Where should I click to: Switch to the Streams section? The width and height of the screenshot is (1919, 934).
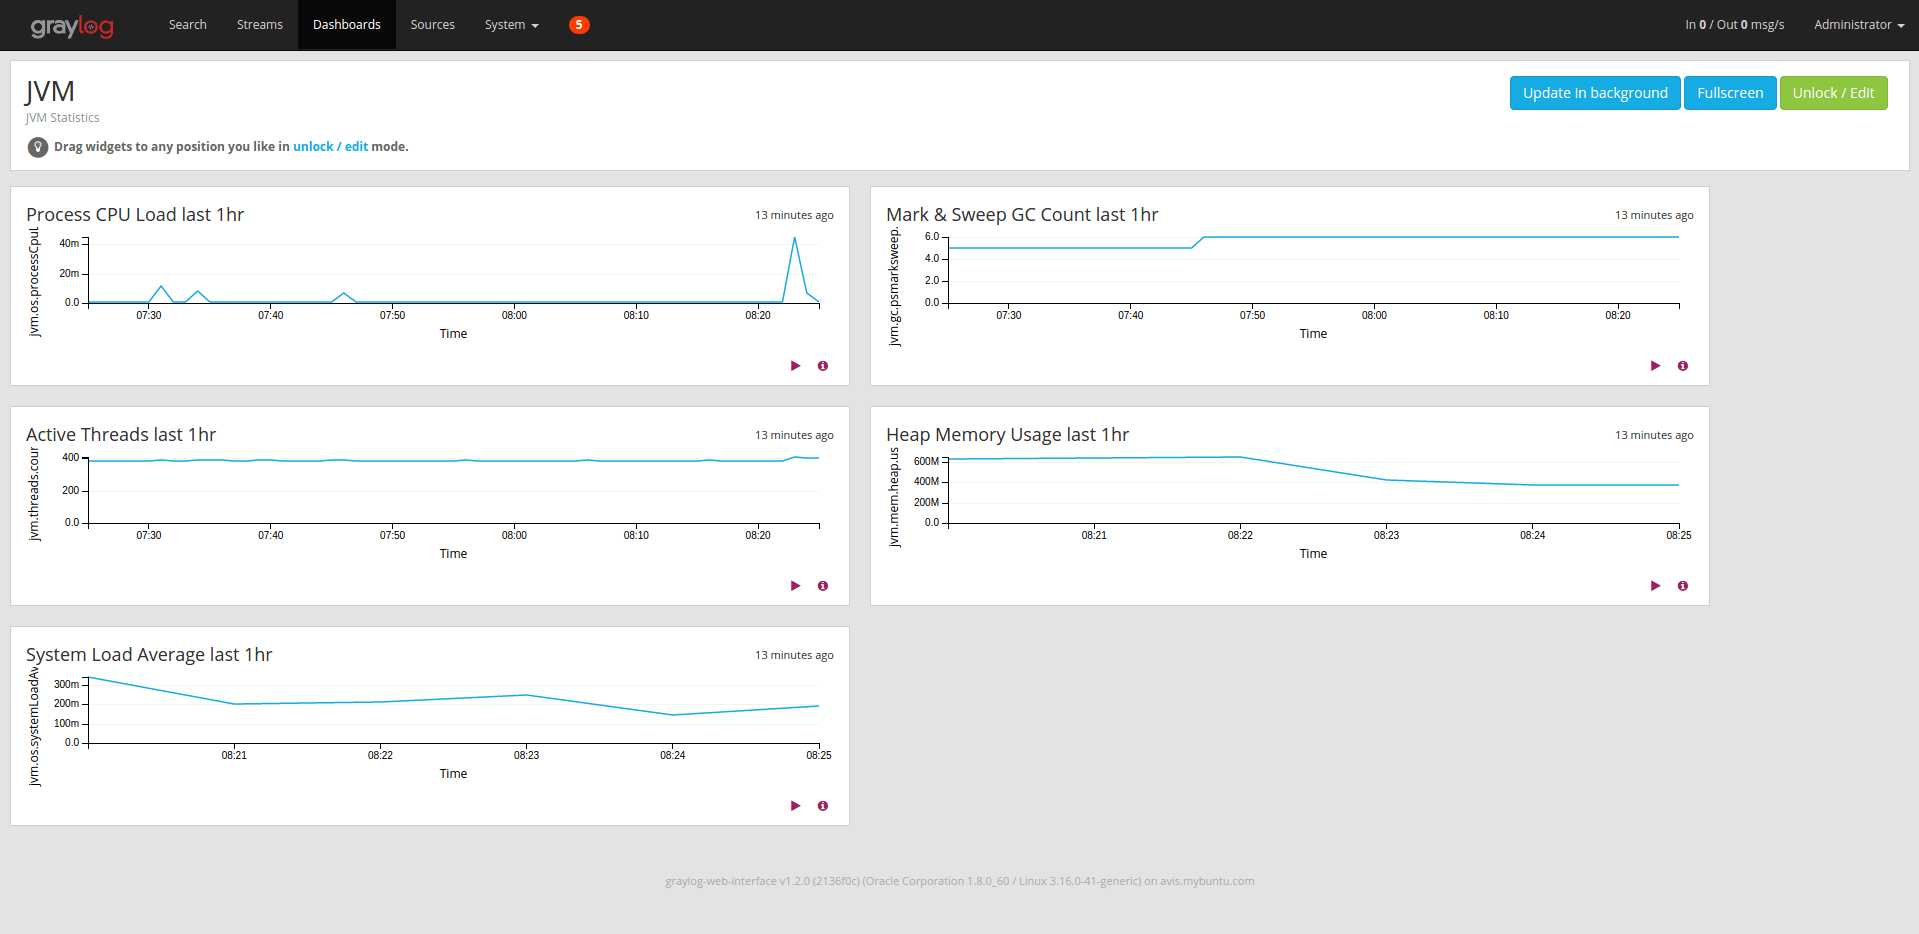coord(259,25)
